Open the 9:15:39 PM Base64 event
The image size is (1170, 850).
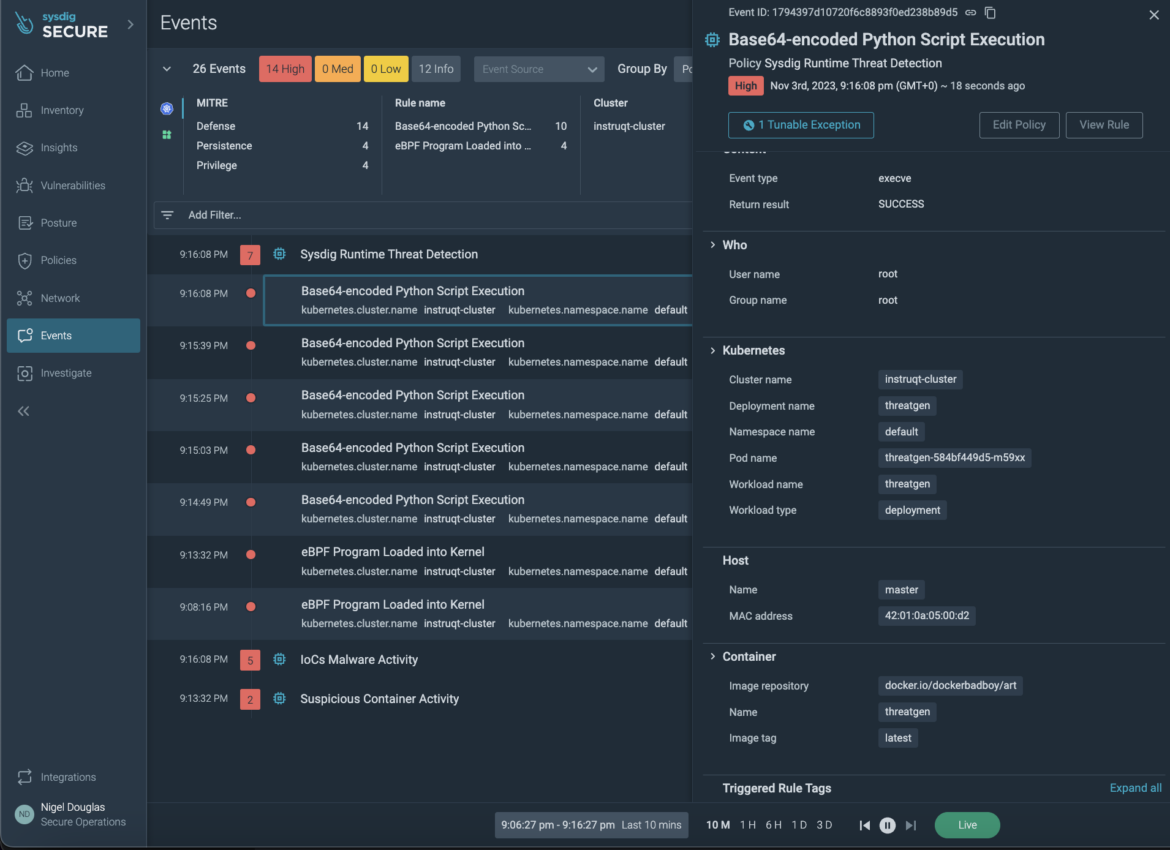pyautogui.click(x=478, y=352)
